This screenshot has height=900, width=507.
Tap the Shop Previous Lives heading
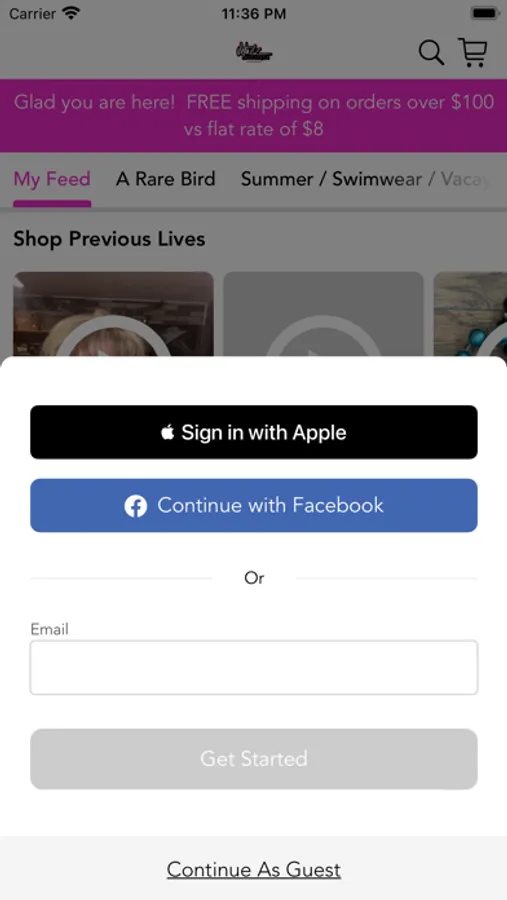109,239
